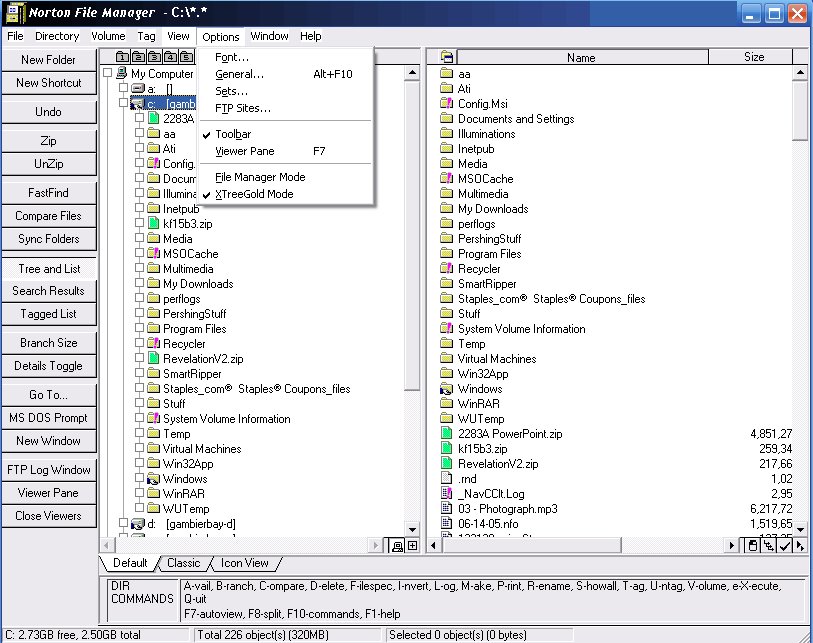Toggle Viewer Pane in the Options menu
This screenshot has height=643, width=813.
285,151
